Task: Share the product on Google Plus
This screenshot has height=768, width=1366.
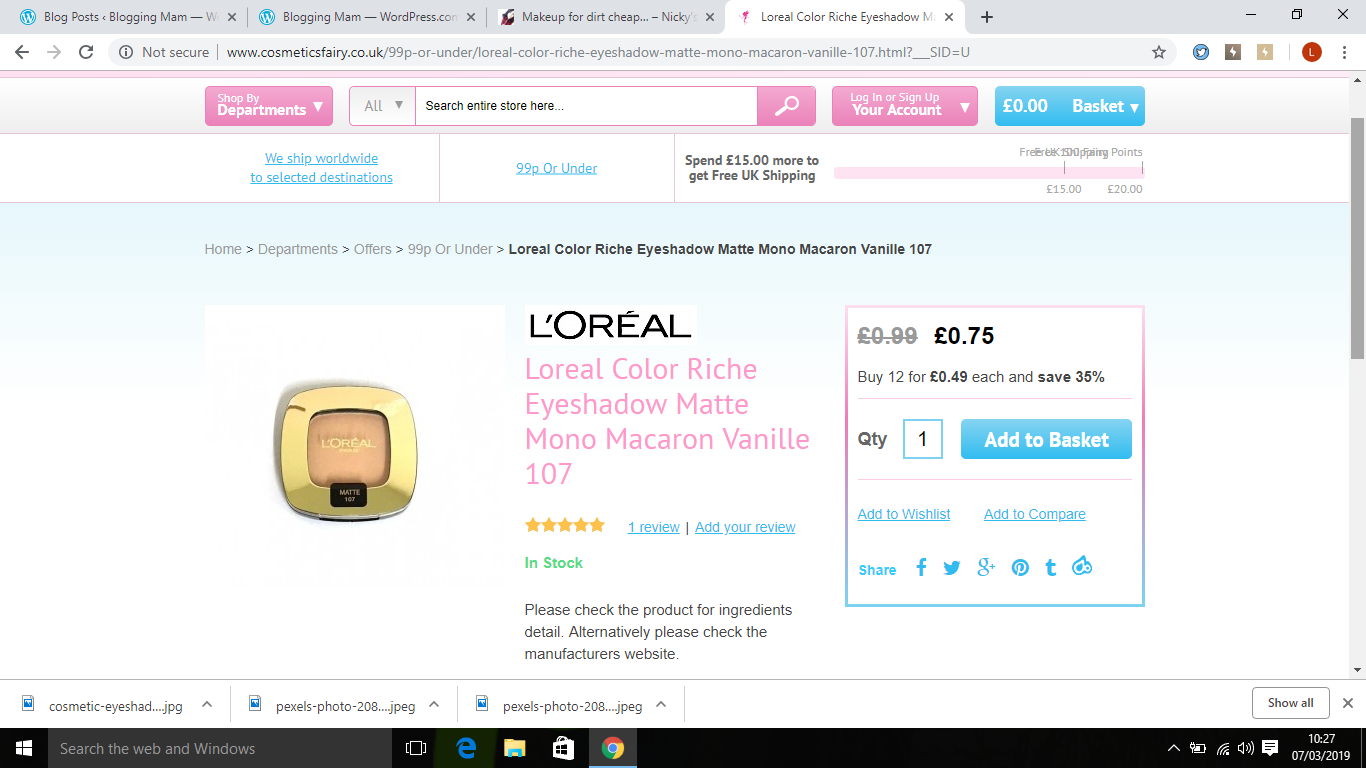Action: 986,567
